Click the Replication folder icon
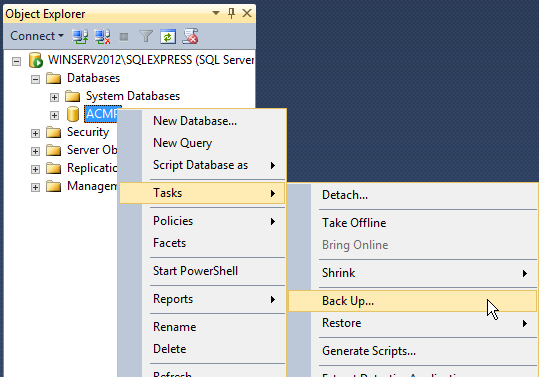This screenshot has height=377, width=539. pos(54,168)
